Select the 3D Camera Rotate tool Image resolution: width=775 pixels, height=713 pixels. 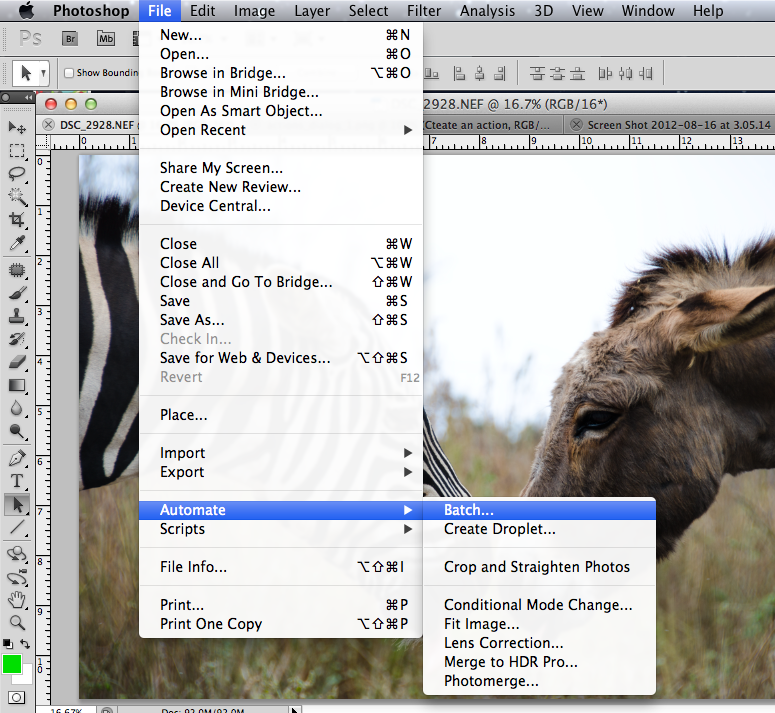tap(17, 577)
